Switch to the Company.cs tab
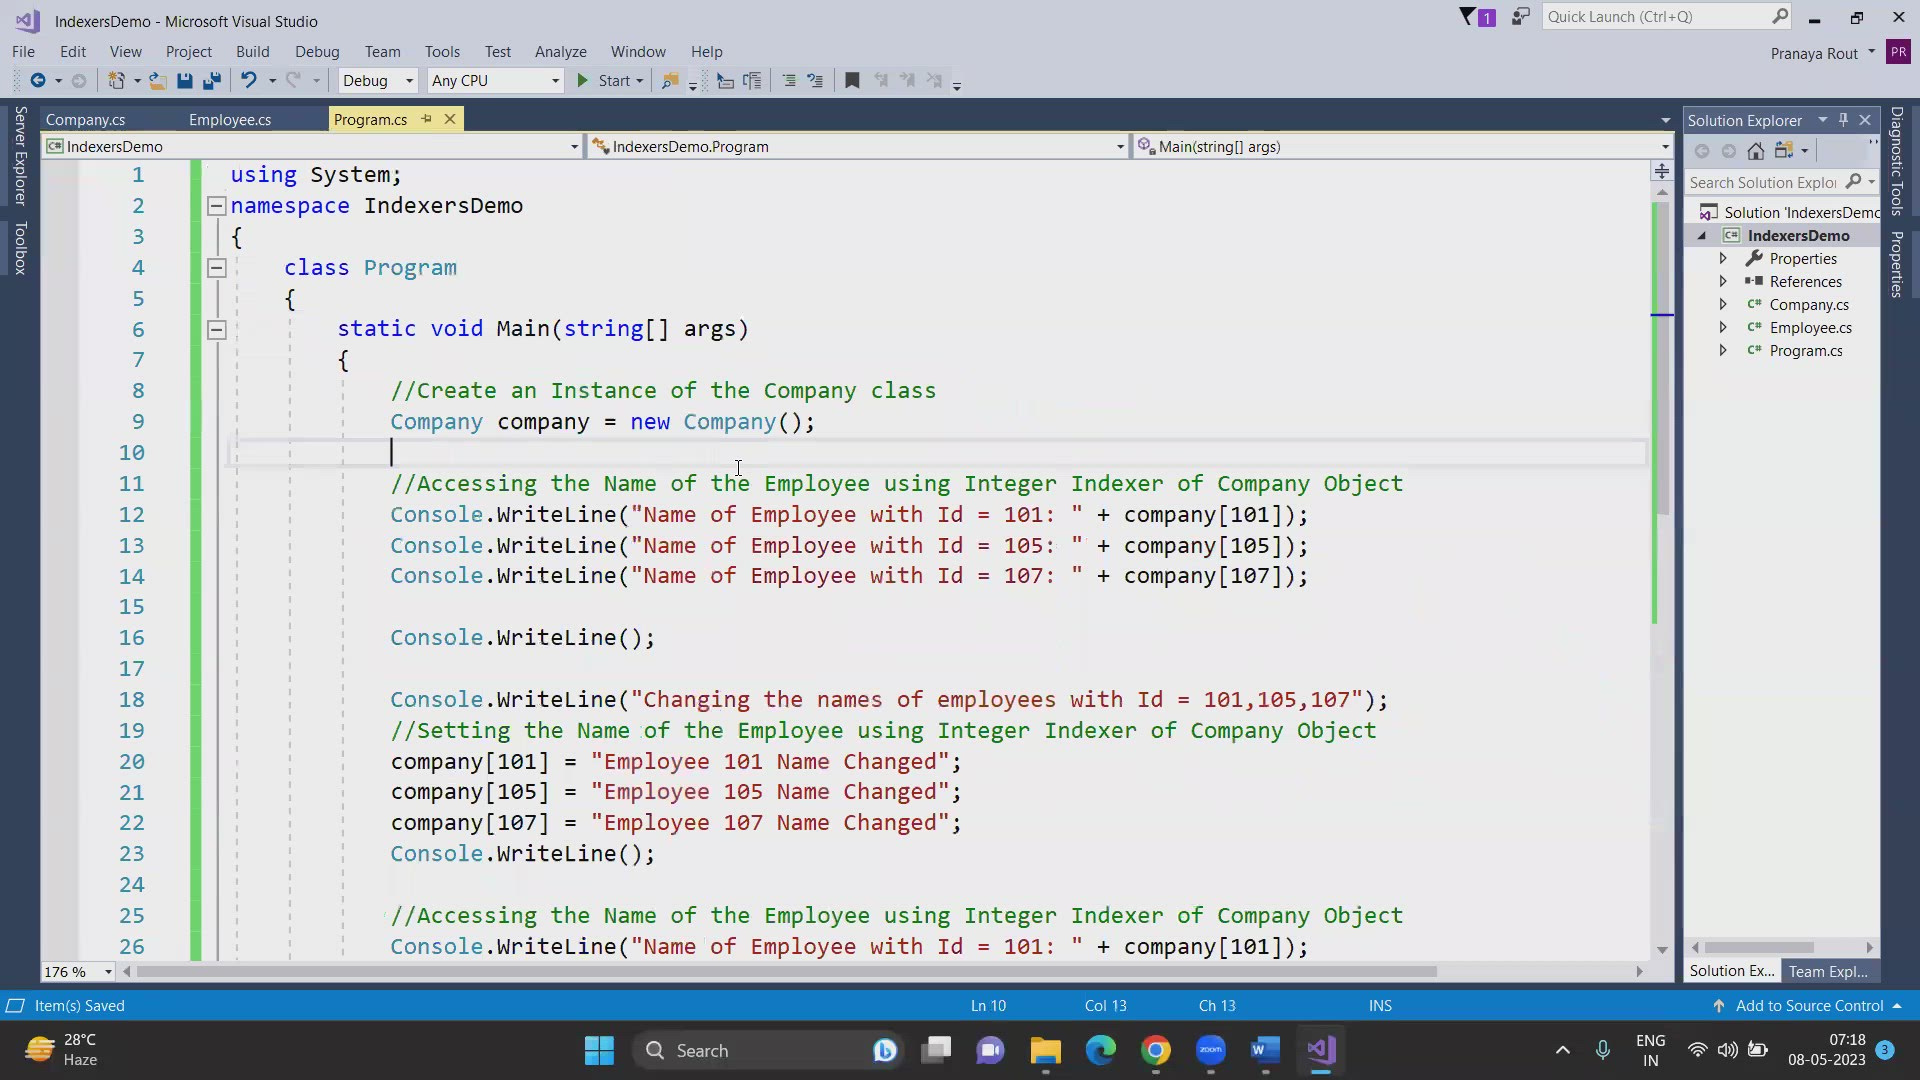The width and height of the screenshot is (1920, 1080). (85, 120)
